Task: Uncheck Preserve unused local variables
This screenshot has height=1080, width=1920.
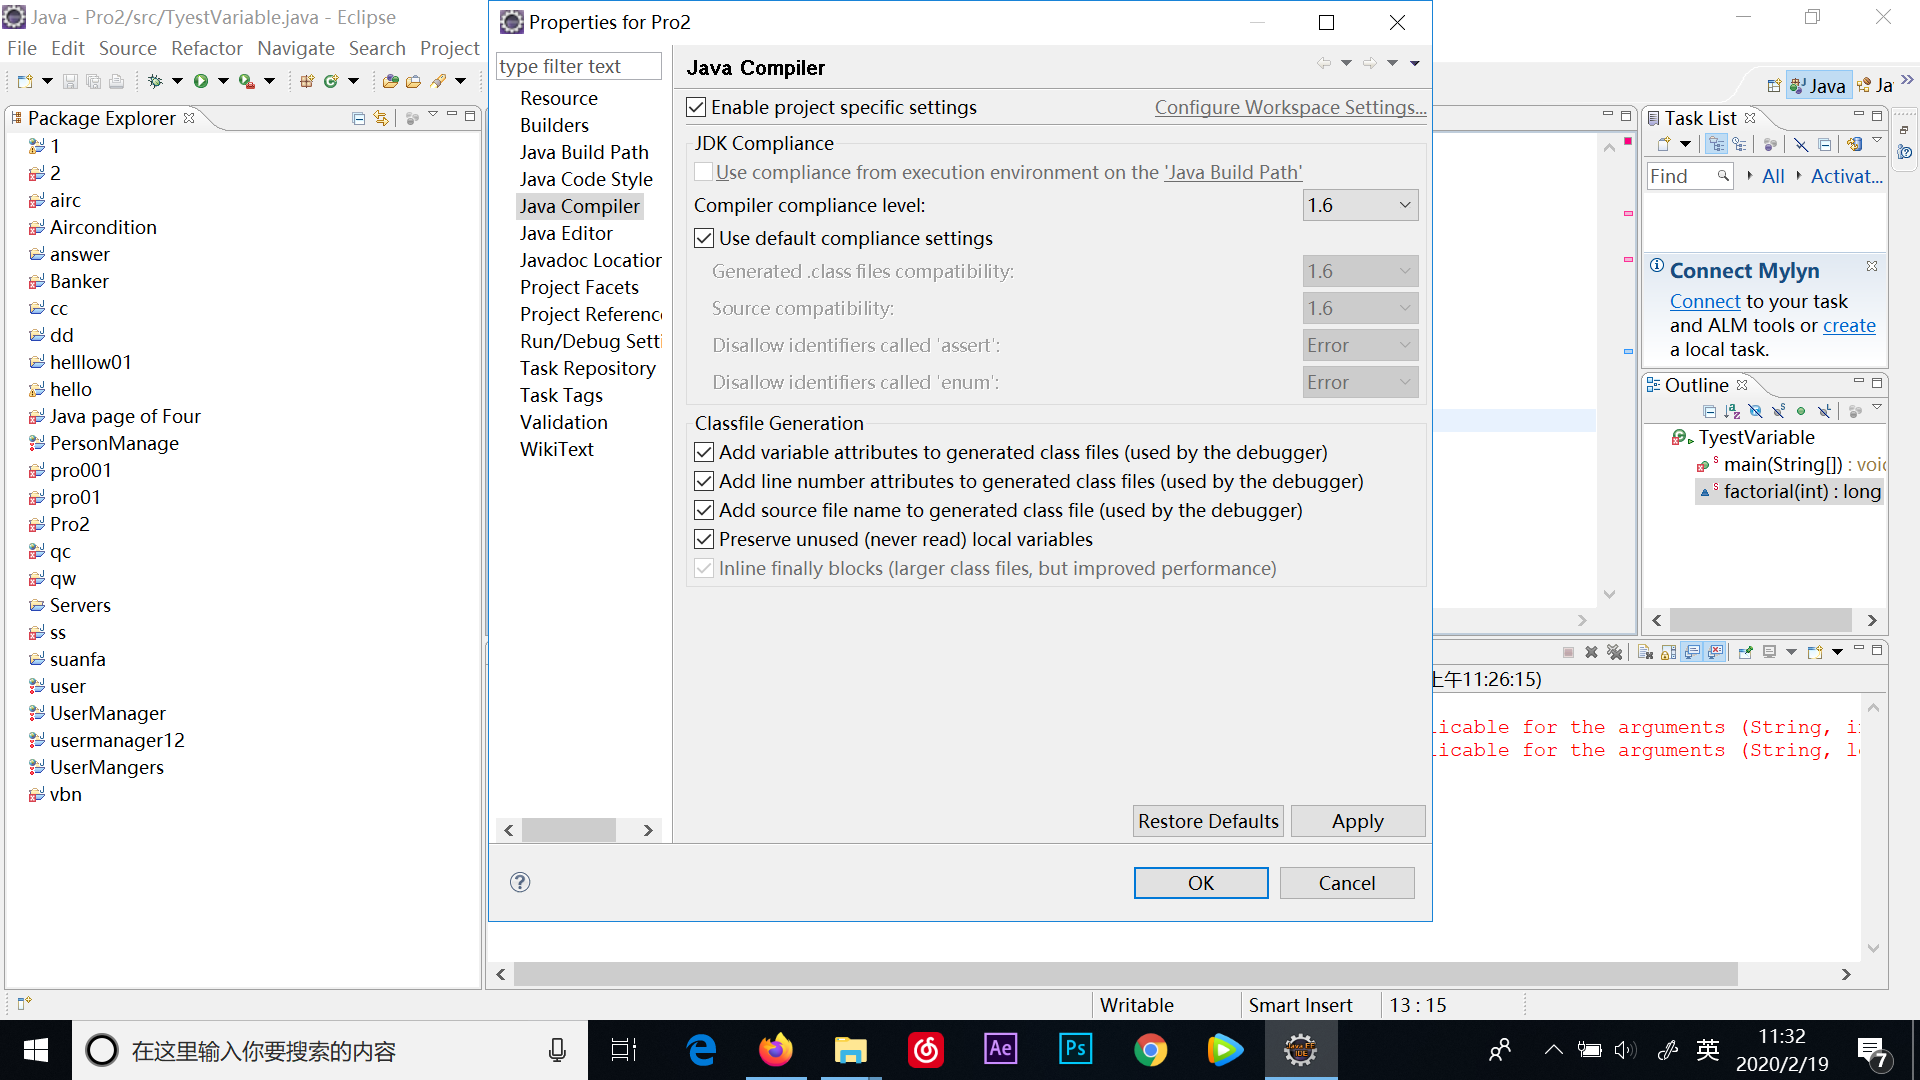Action: (704, 539)
